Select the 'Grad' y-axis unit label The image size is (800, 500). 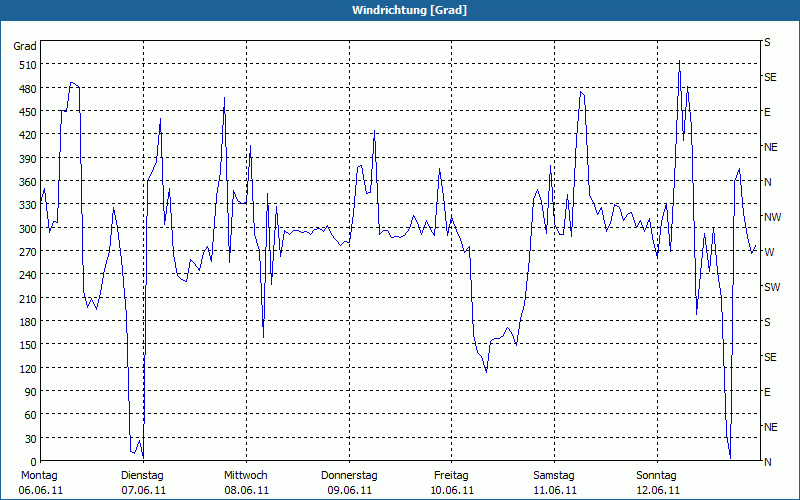[25, 46]
